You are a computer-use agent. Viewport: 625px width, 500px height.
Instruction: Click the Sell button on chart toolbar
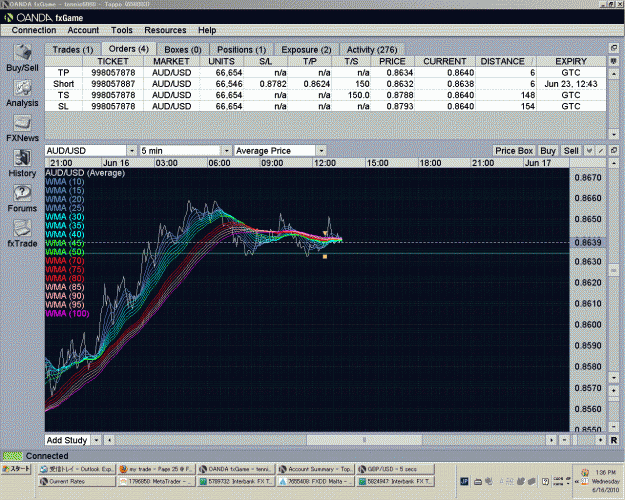click(571, 151)
